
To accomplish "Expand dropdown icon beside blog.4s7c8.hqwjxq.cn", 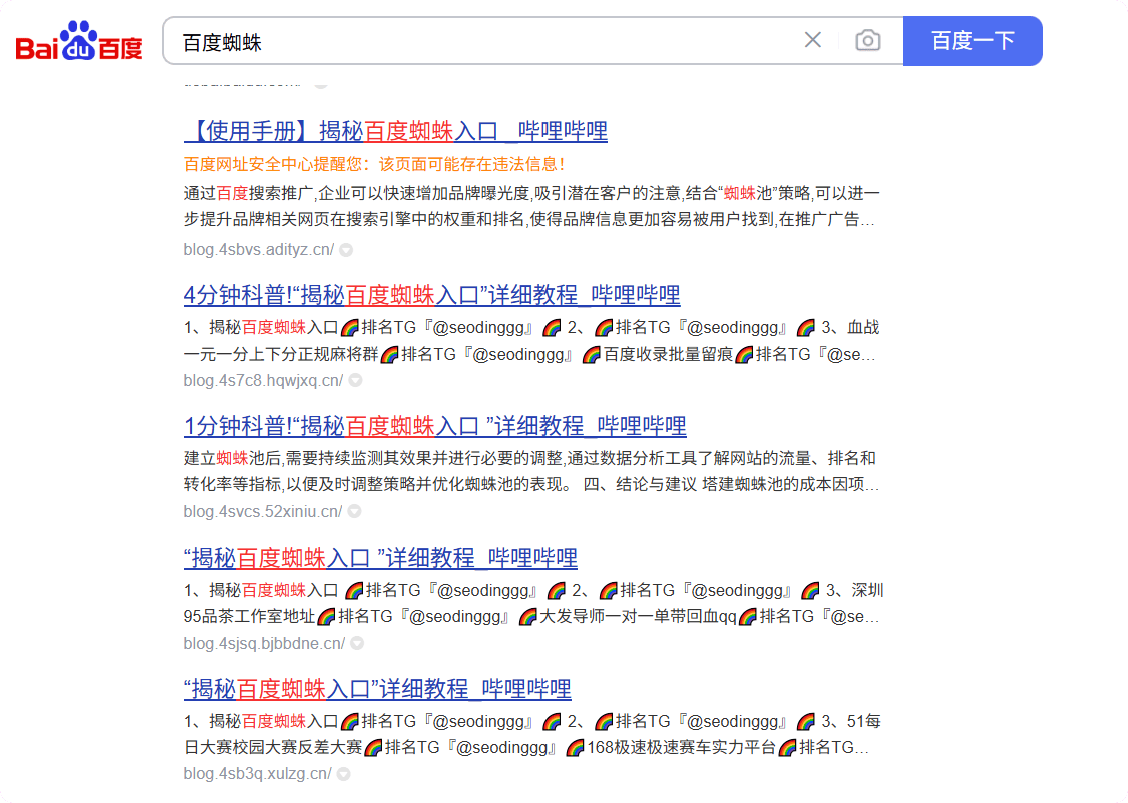I will point(355,381).
